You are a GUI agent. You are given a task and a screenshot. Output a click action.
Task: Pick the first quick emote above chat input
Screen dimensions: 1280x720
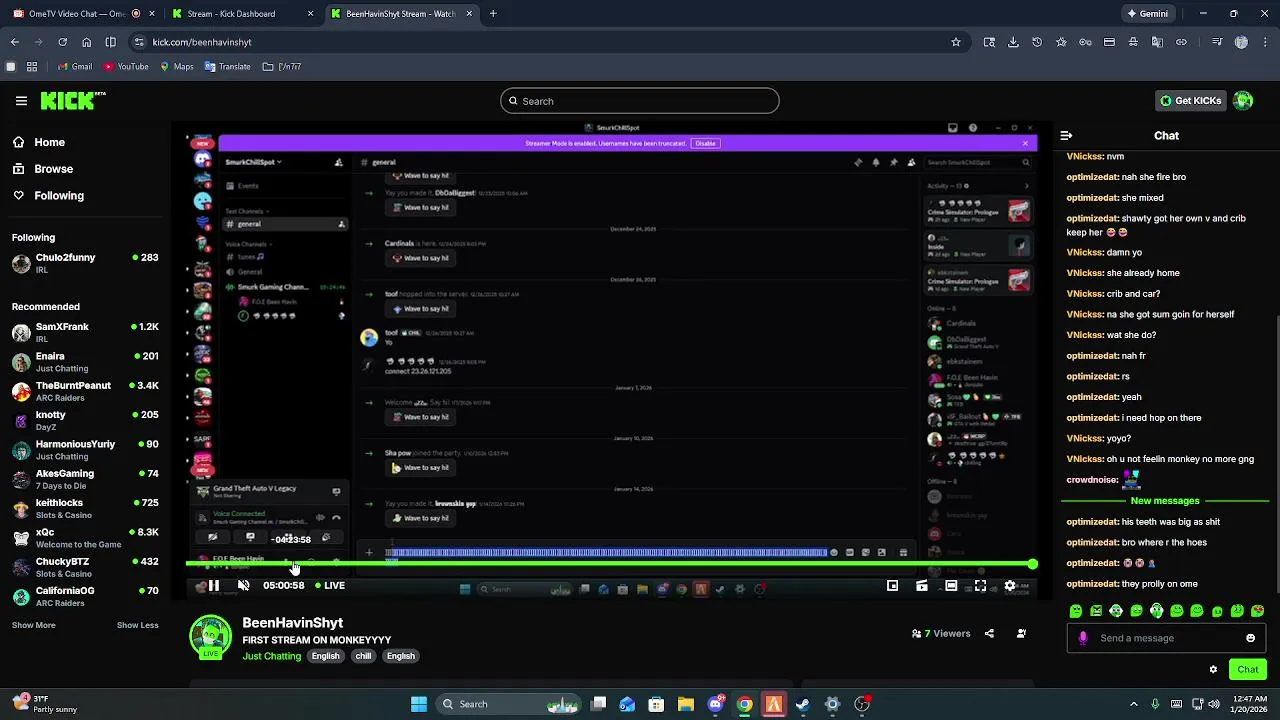[1076, 611]
